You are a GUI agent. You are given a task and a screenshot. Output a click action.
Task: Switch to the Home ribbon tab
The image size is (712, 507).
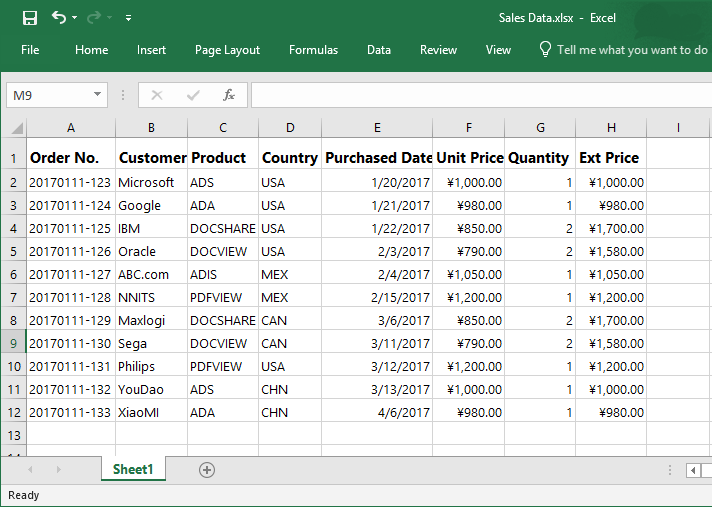click(x=91, y=49)
